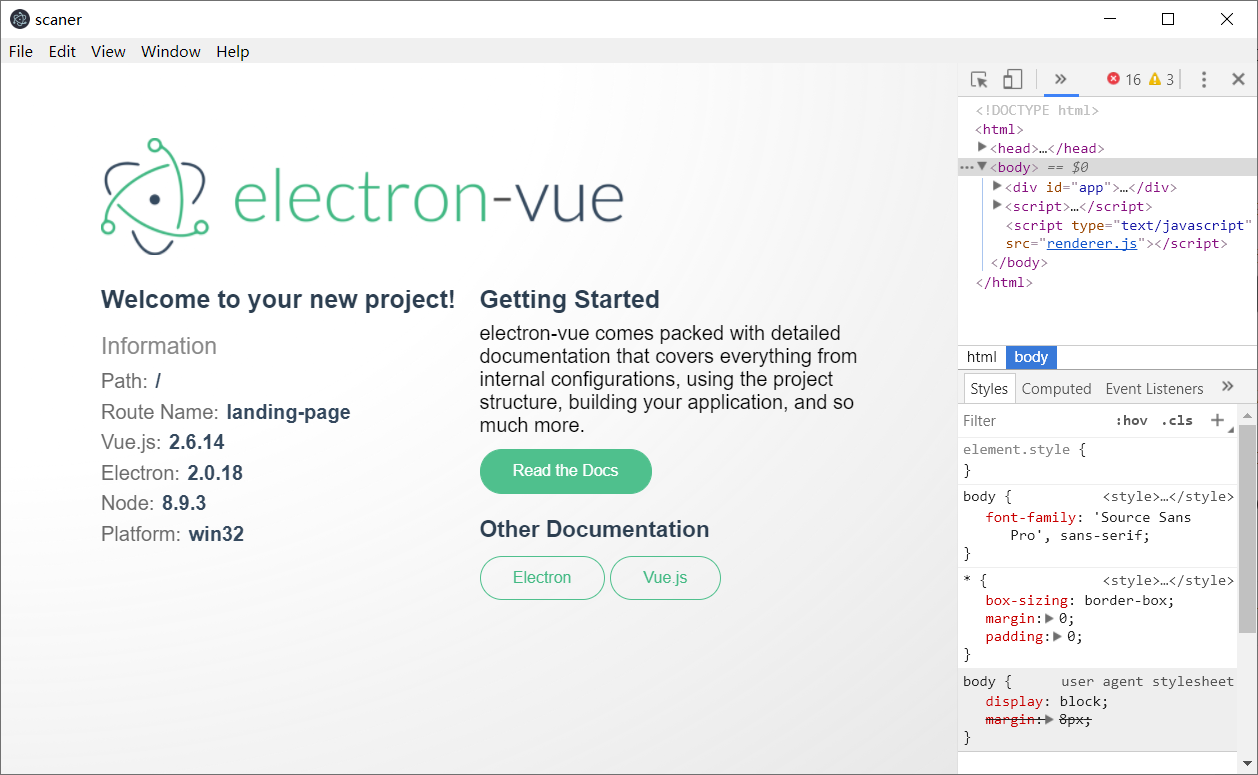Click the styles pane vertical scrollbar
Screen dimensions: 1258x775
(1247, 529)
